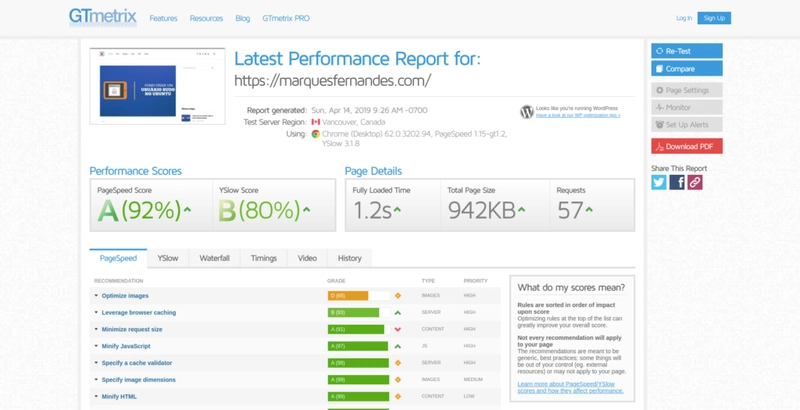The image size is (800, 410).
Task: Open Learn more about PageSpeed/YSlow scores link
Action: tap(570, 387)
